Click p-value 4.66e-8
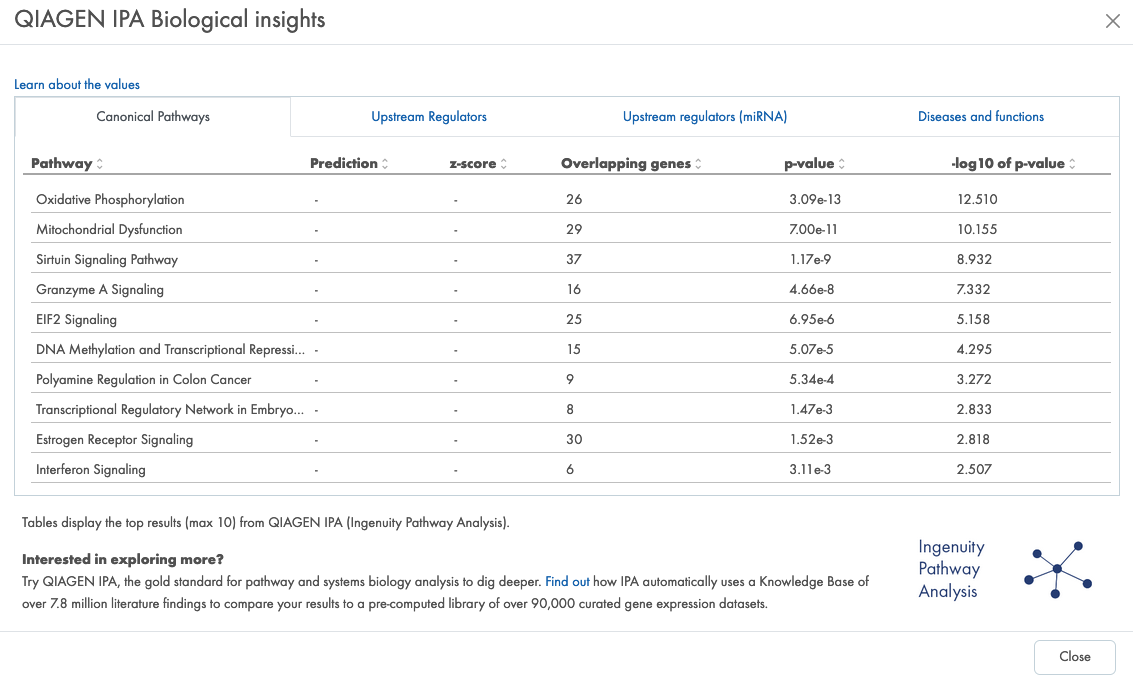Screen dimensions: 1133x685 pos(811,290)
